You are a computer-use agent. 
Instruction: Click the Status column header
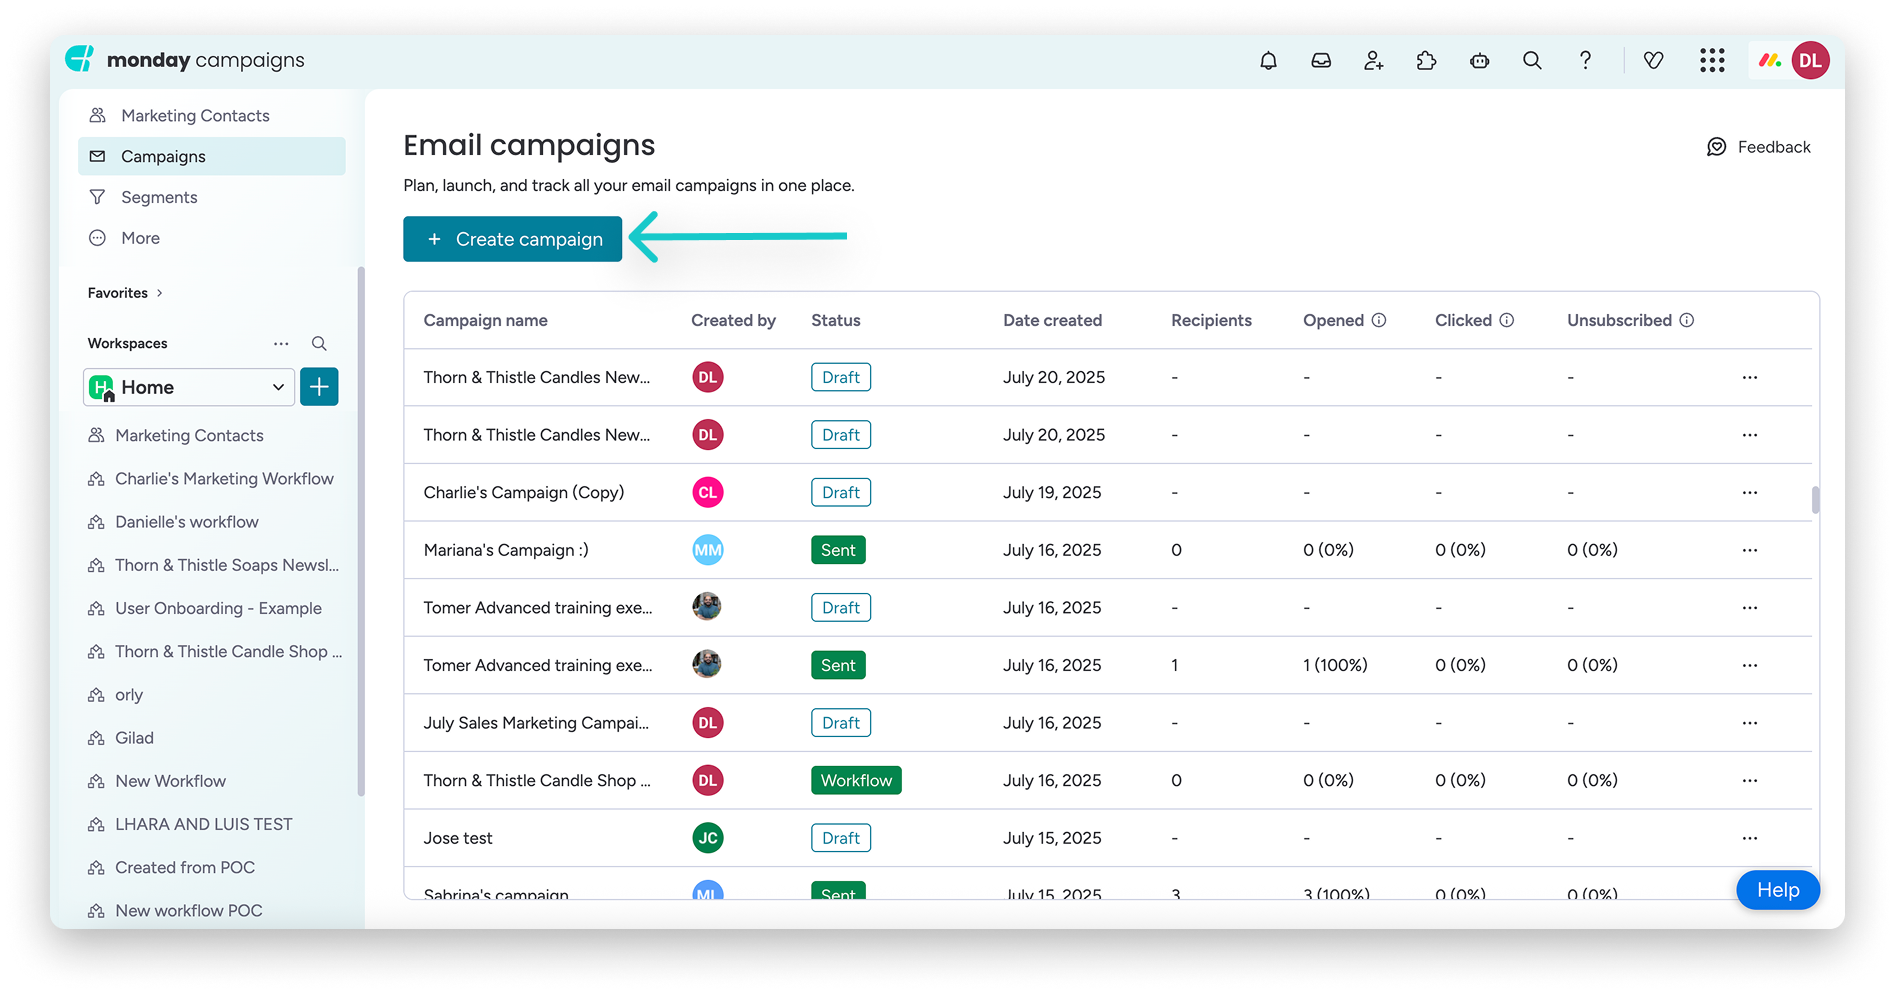[x=835, y=320]
